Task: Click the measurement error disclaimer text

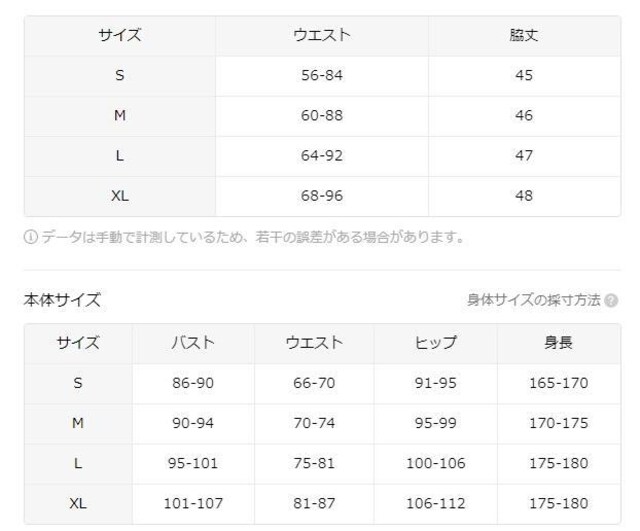Action: tap(253, 237)
